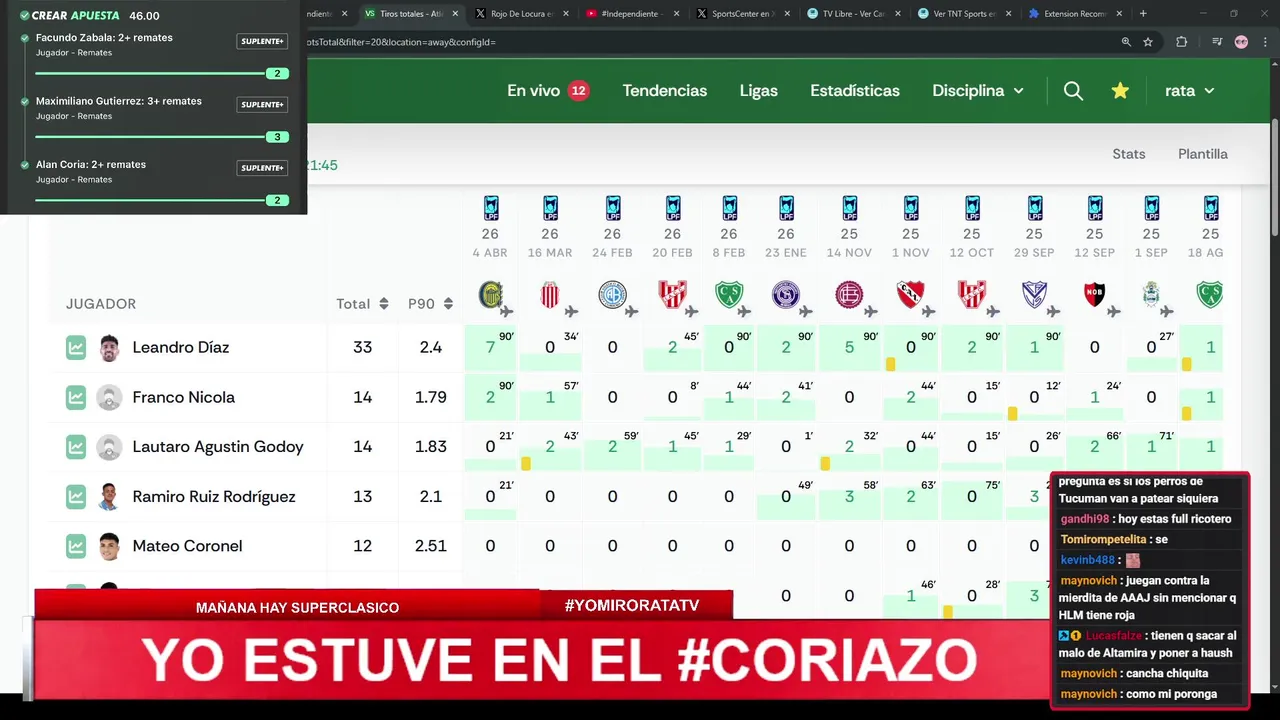
Task: Click the yellow favorites star in navbar
Action: [1120, 91]
